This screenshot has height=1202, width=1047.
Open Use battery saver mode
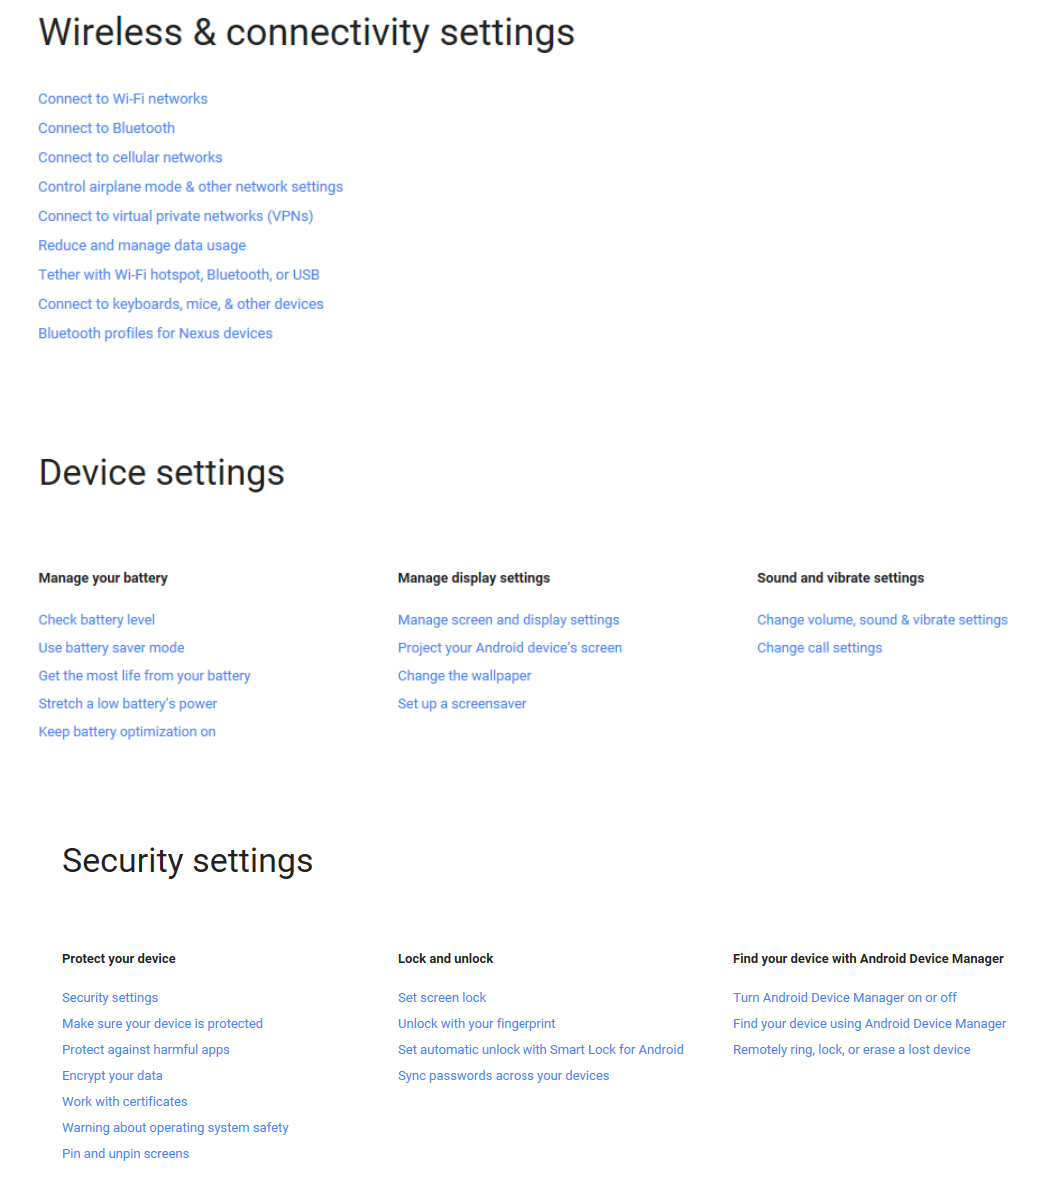pos(111,648)
